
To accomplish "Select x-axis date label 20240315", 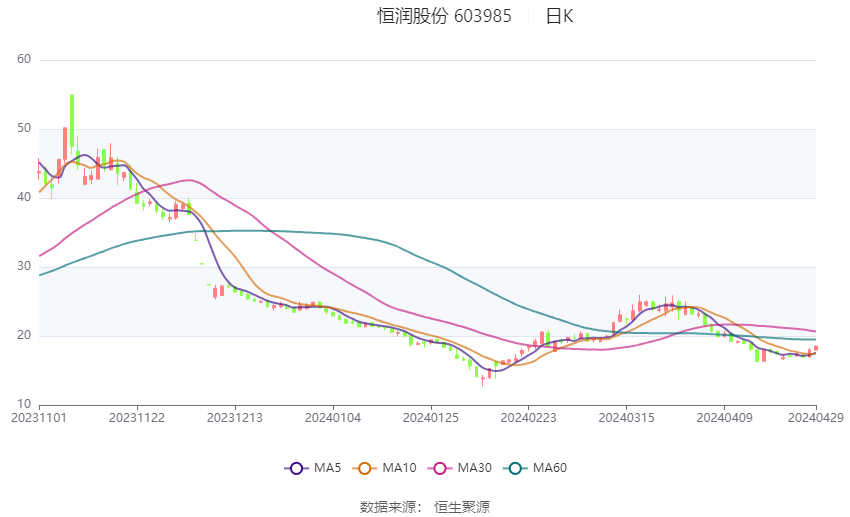I will tap(627, 418).
